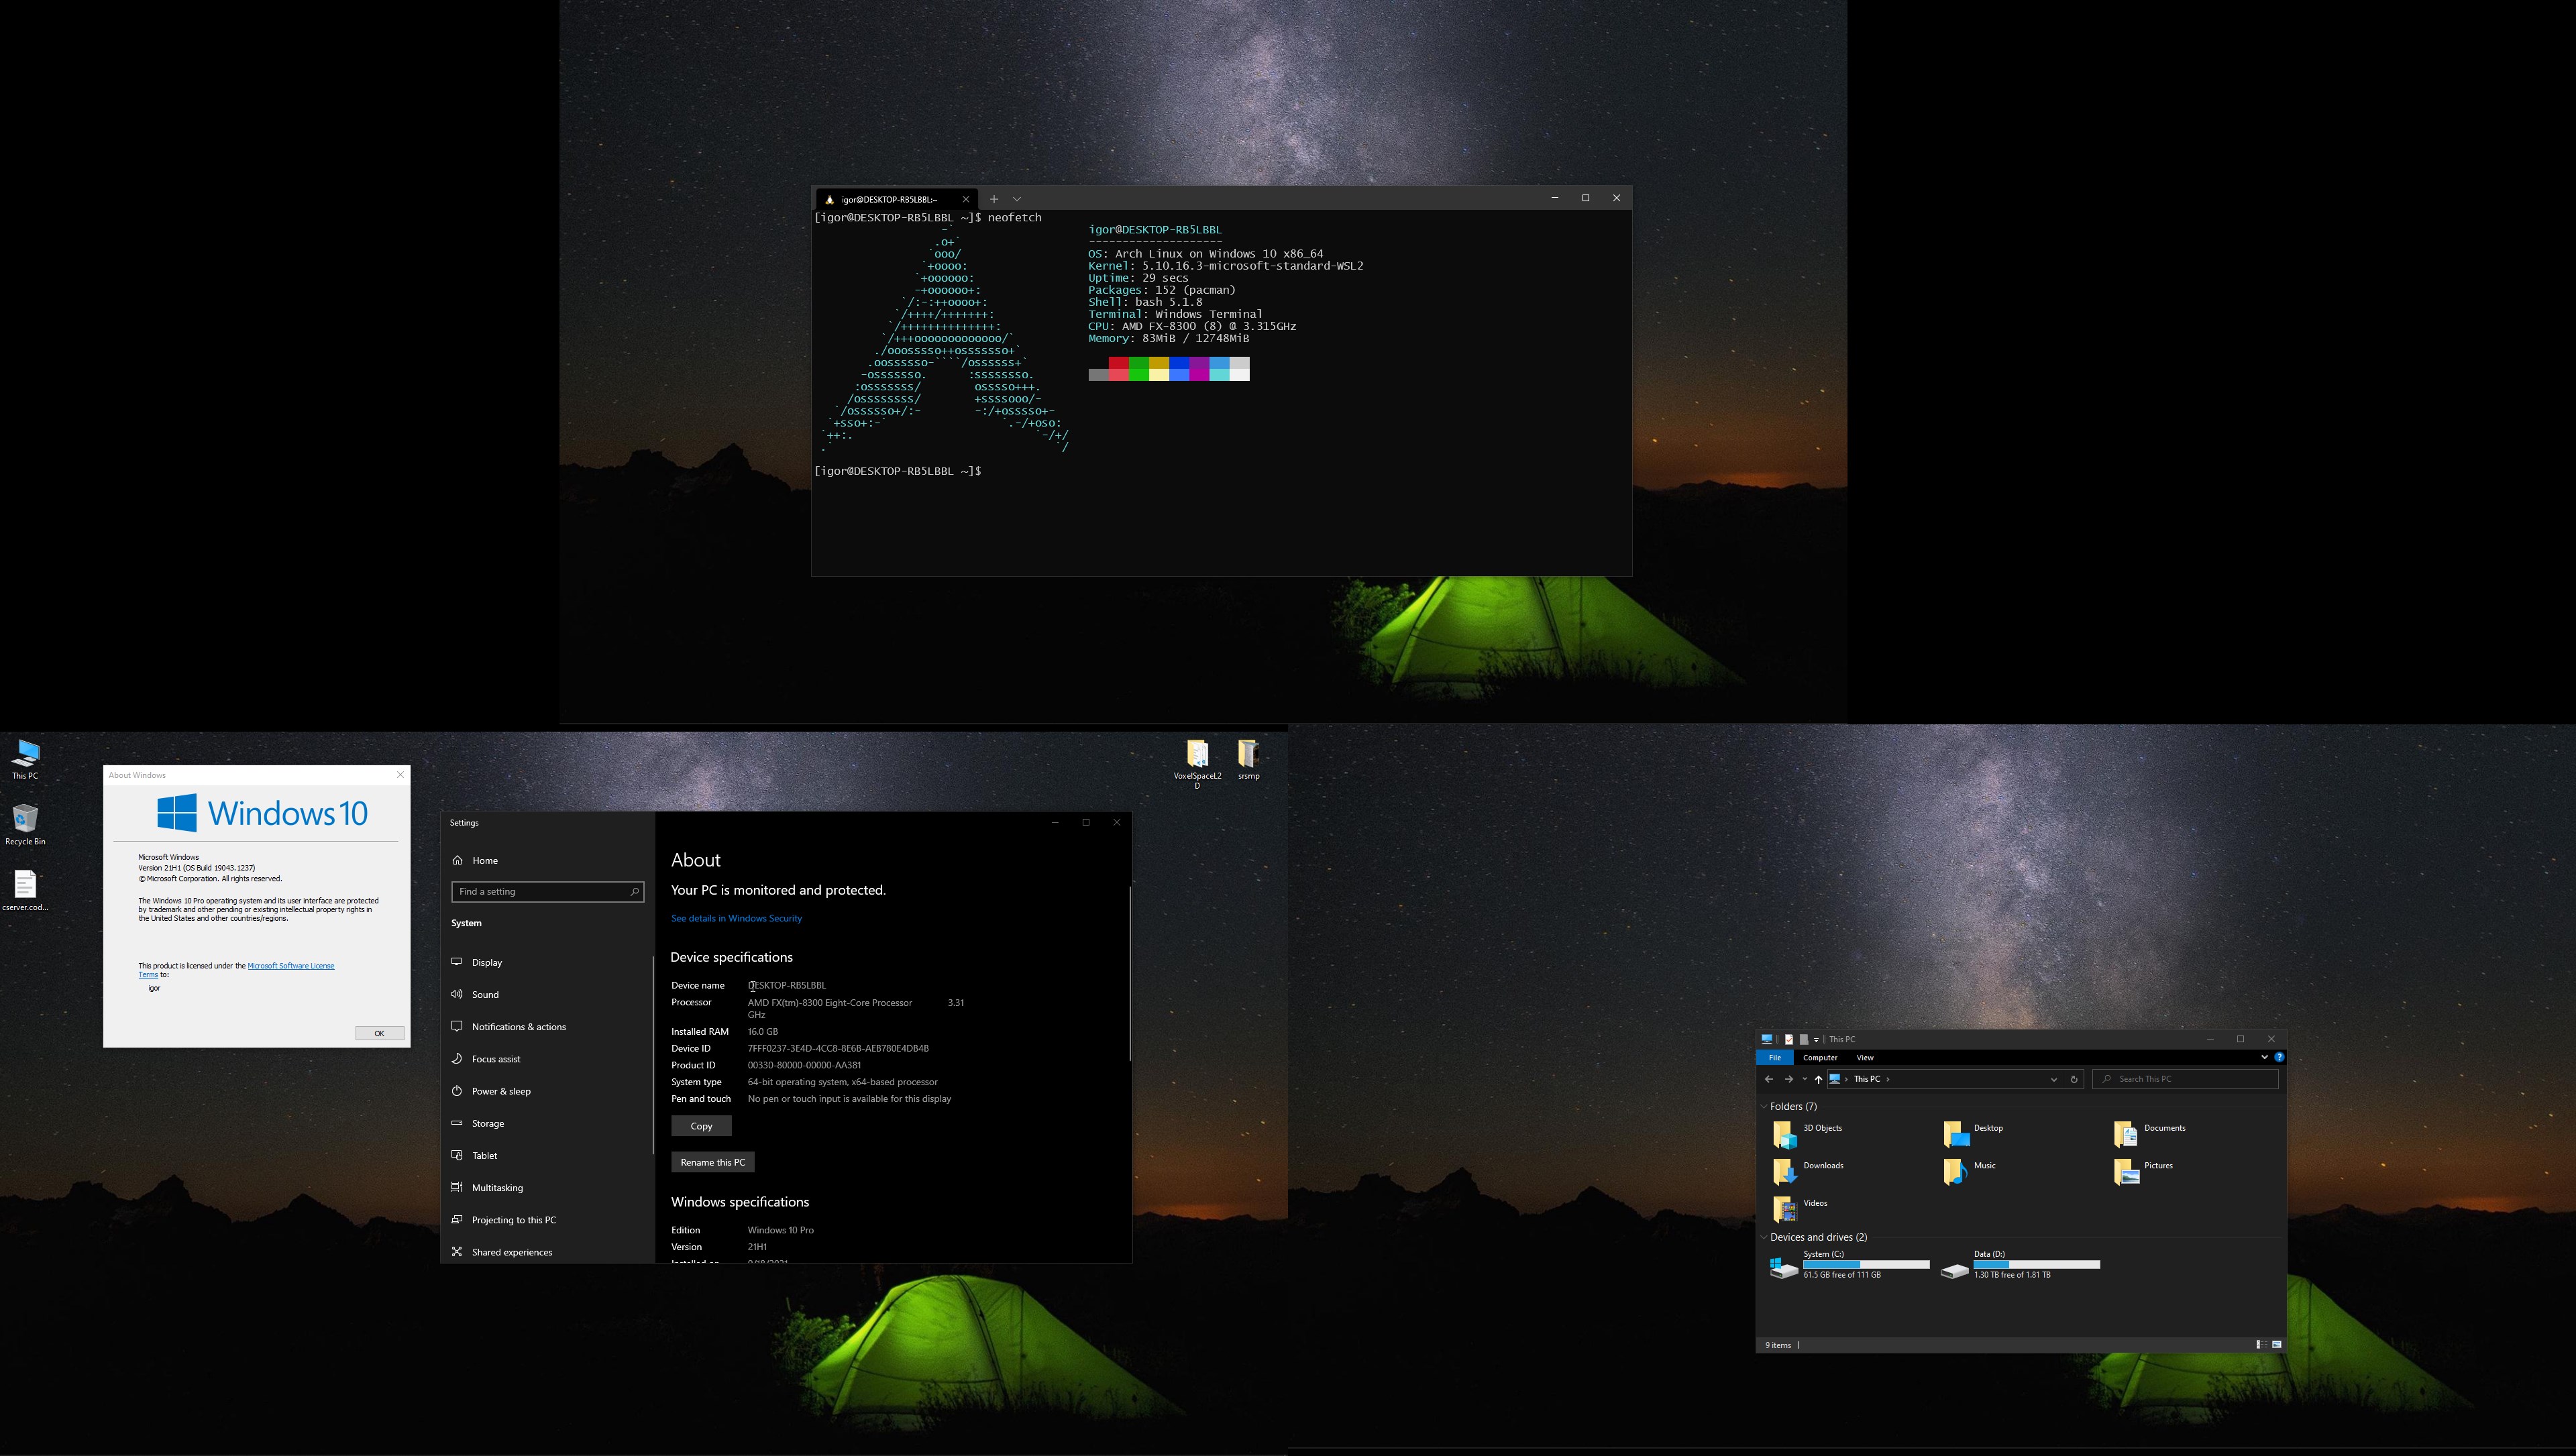Open terminal new tab profile dropdown

click(x=1016, y=199)
